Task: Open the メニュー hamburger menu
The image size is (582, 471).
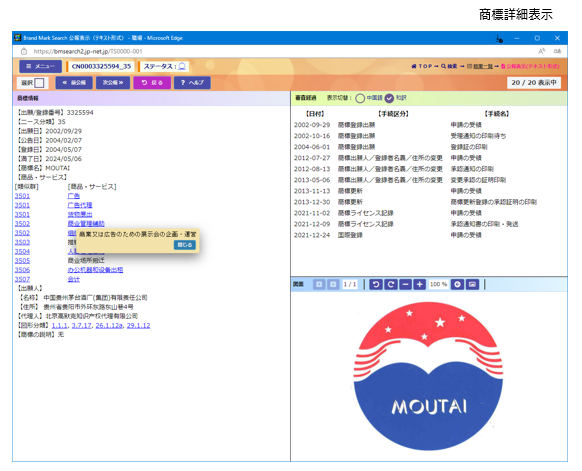Action: coord(41,66)
